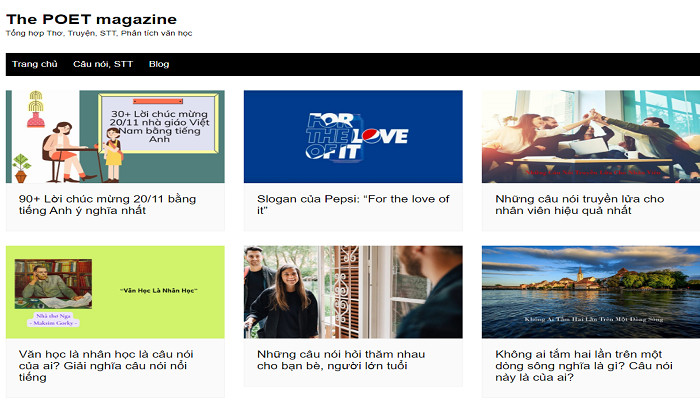This screenshot has width=700, height=400.
Task: Read 'Những câu nói truyền lửa cho nhân viên'
Action: point(580,204)
